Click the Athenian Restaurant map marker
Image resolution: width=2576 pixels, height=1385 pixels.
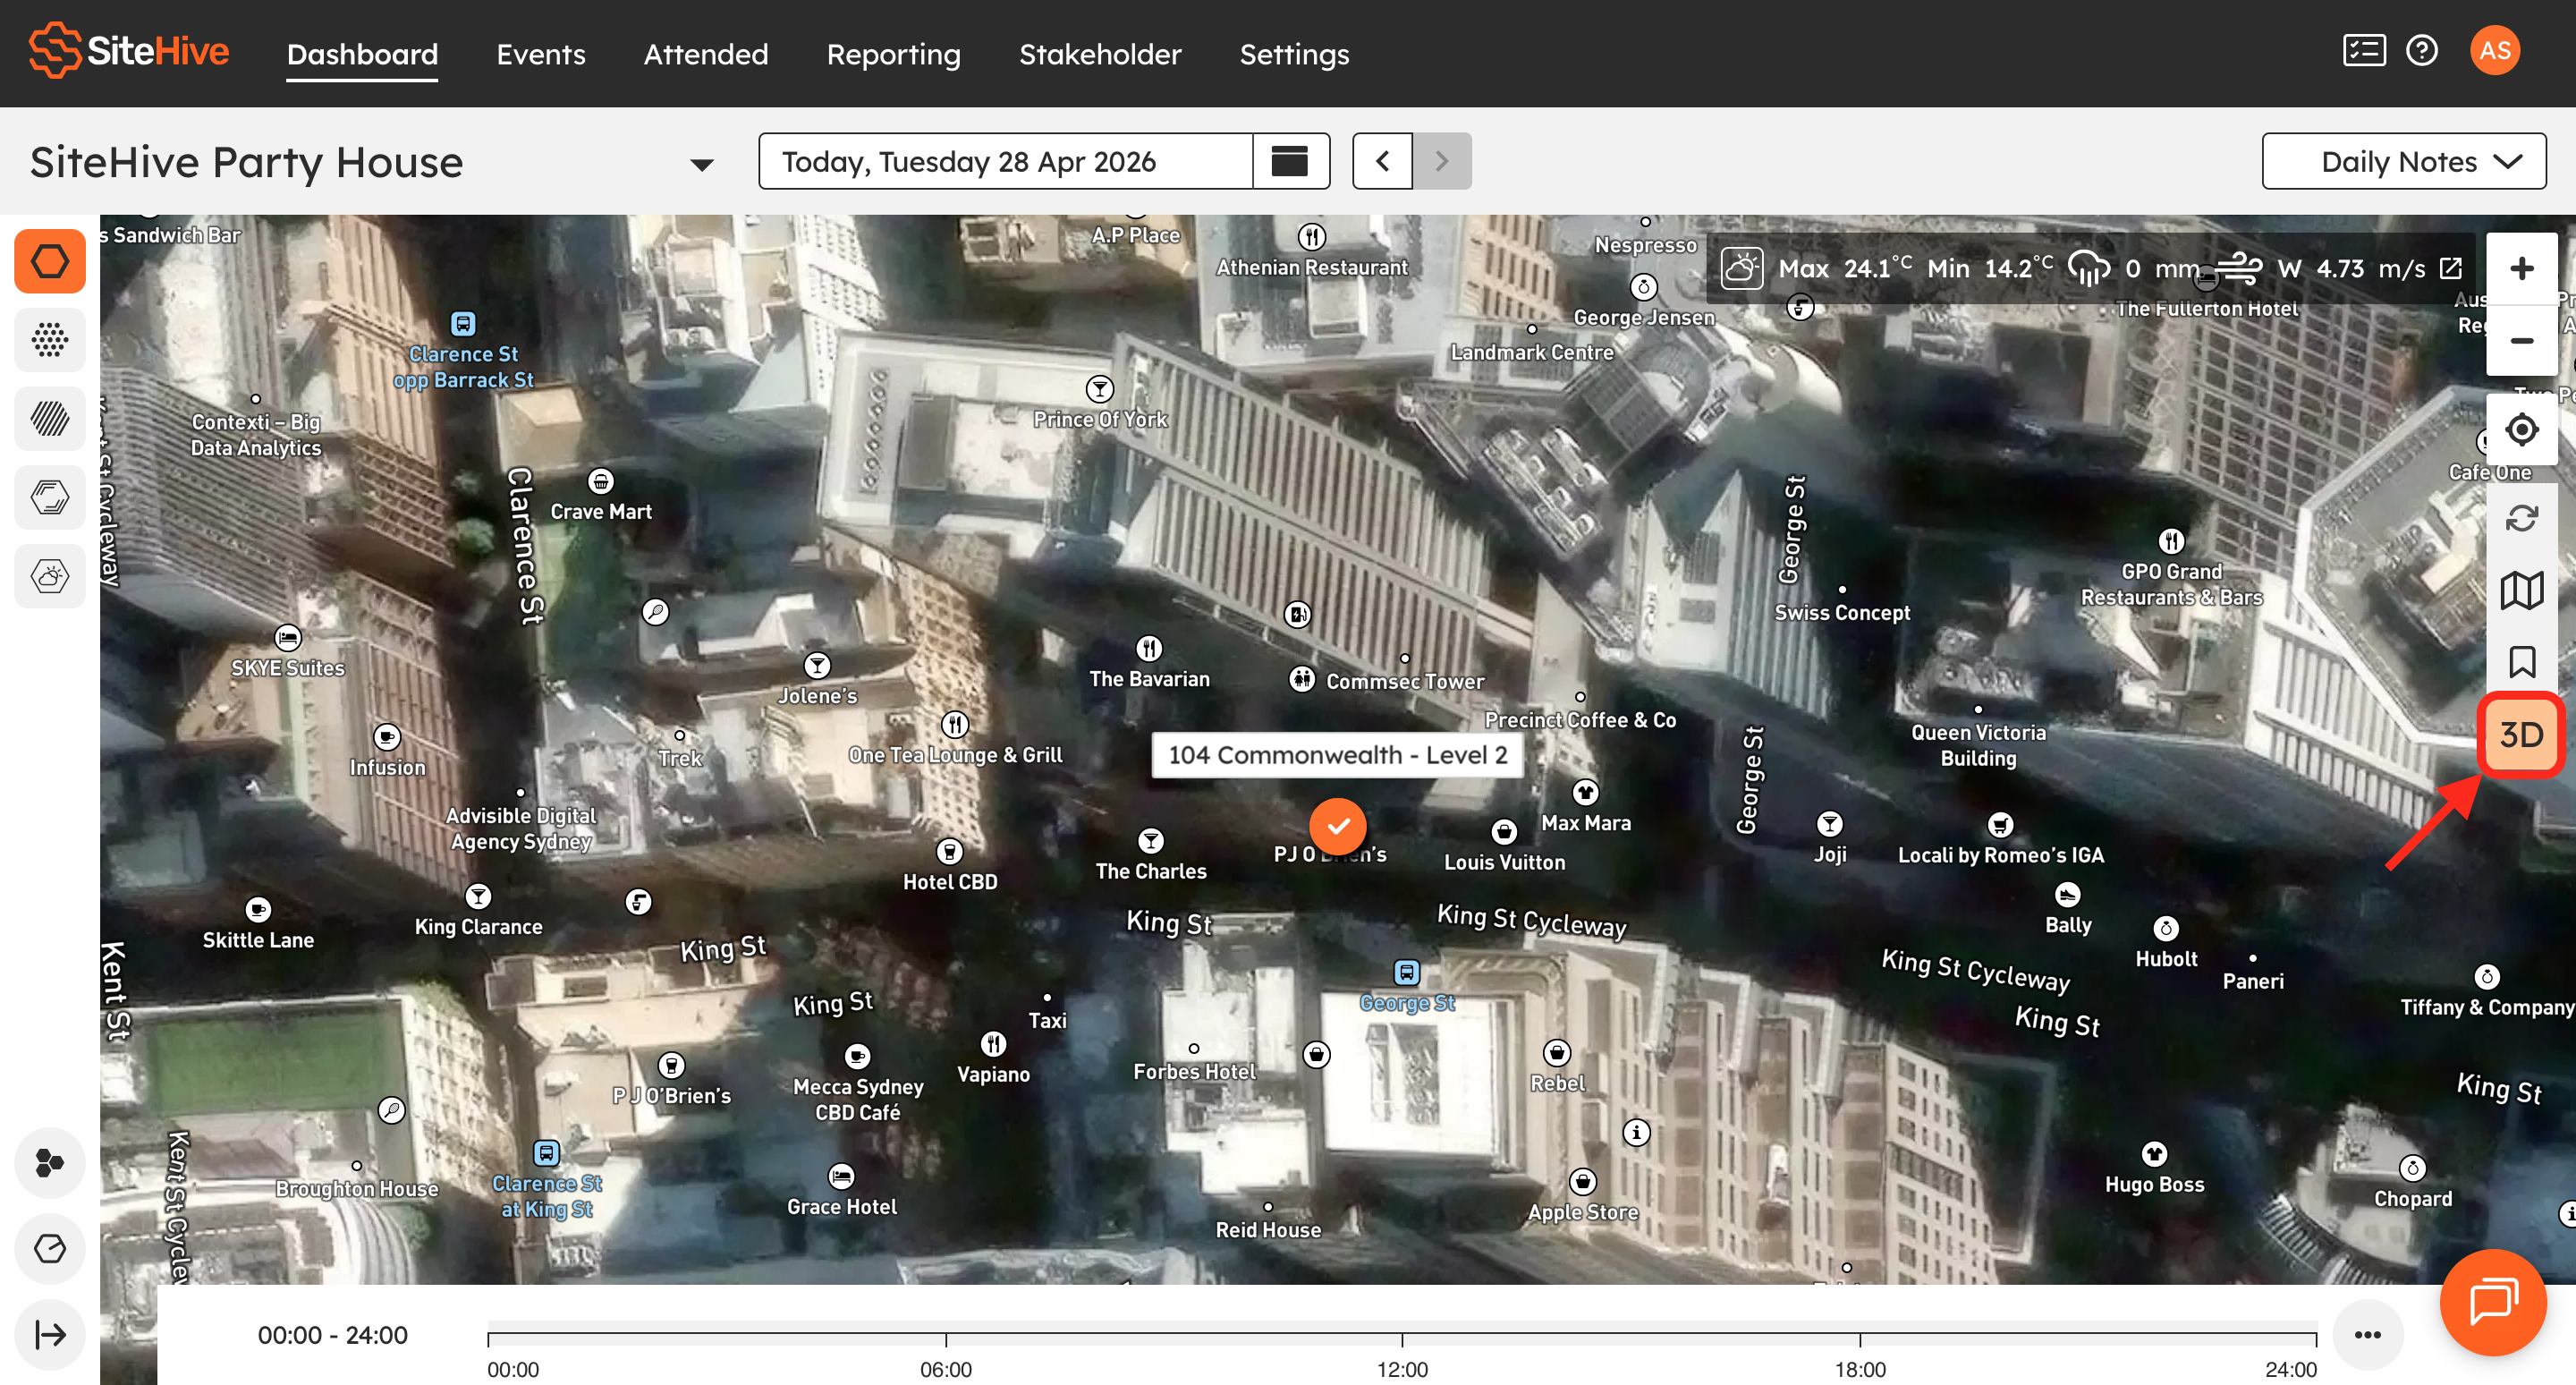pos(1312,237)
